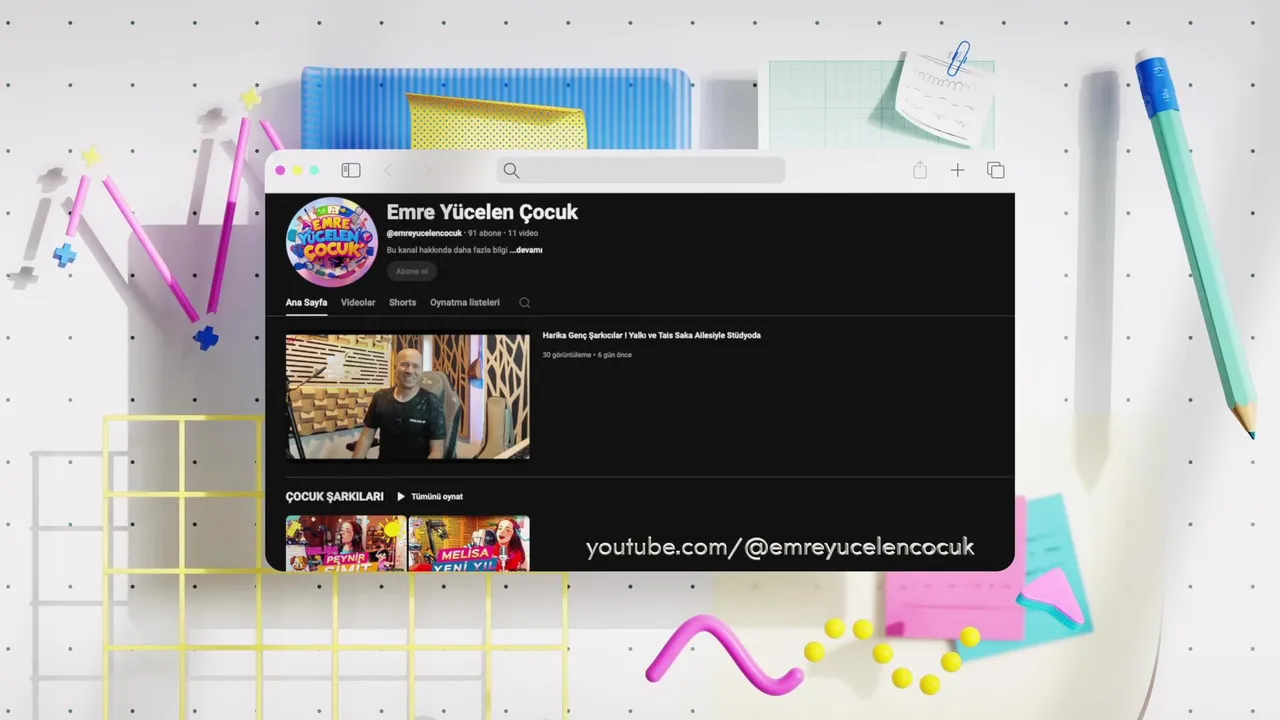Click the green fullscreen window dot
Screen dimensions: 1280x720
[314, 170]
